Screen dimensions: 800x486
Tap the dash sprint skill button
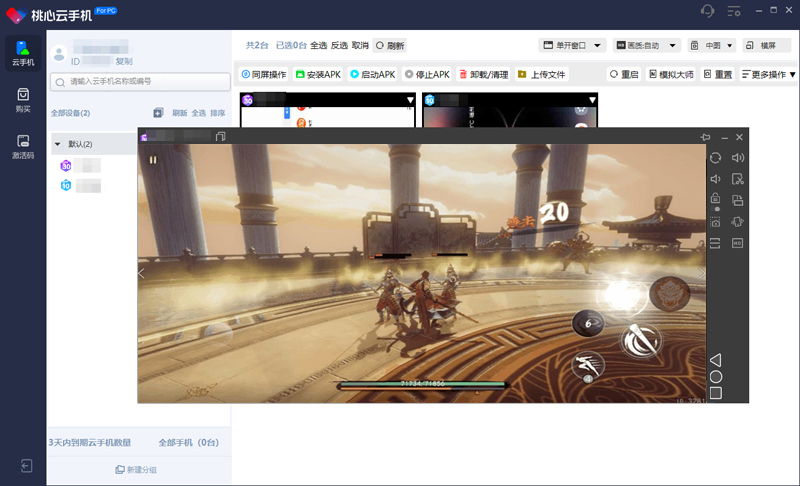(588, 365)
